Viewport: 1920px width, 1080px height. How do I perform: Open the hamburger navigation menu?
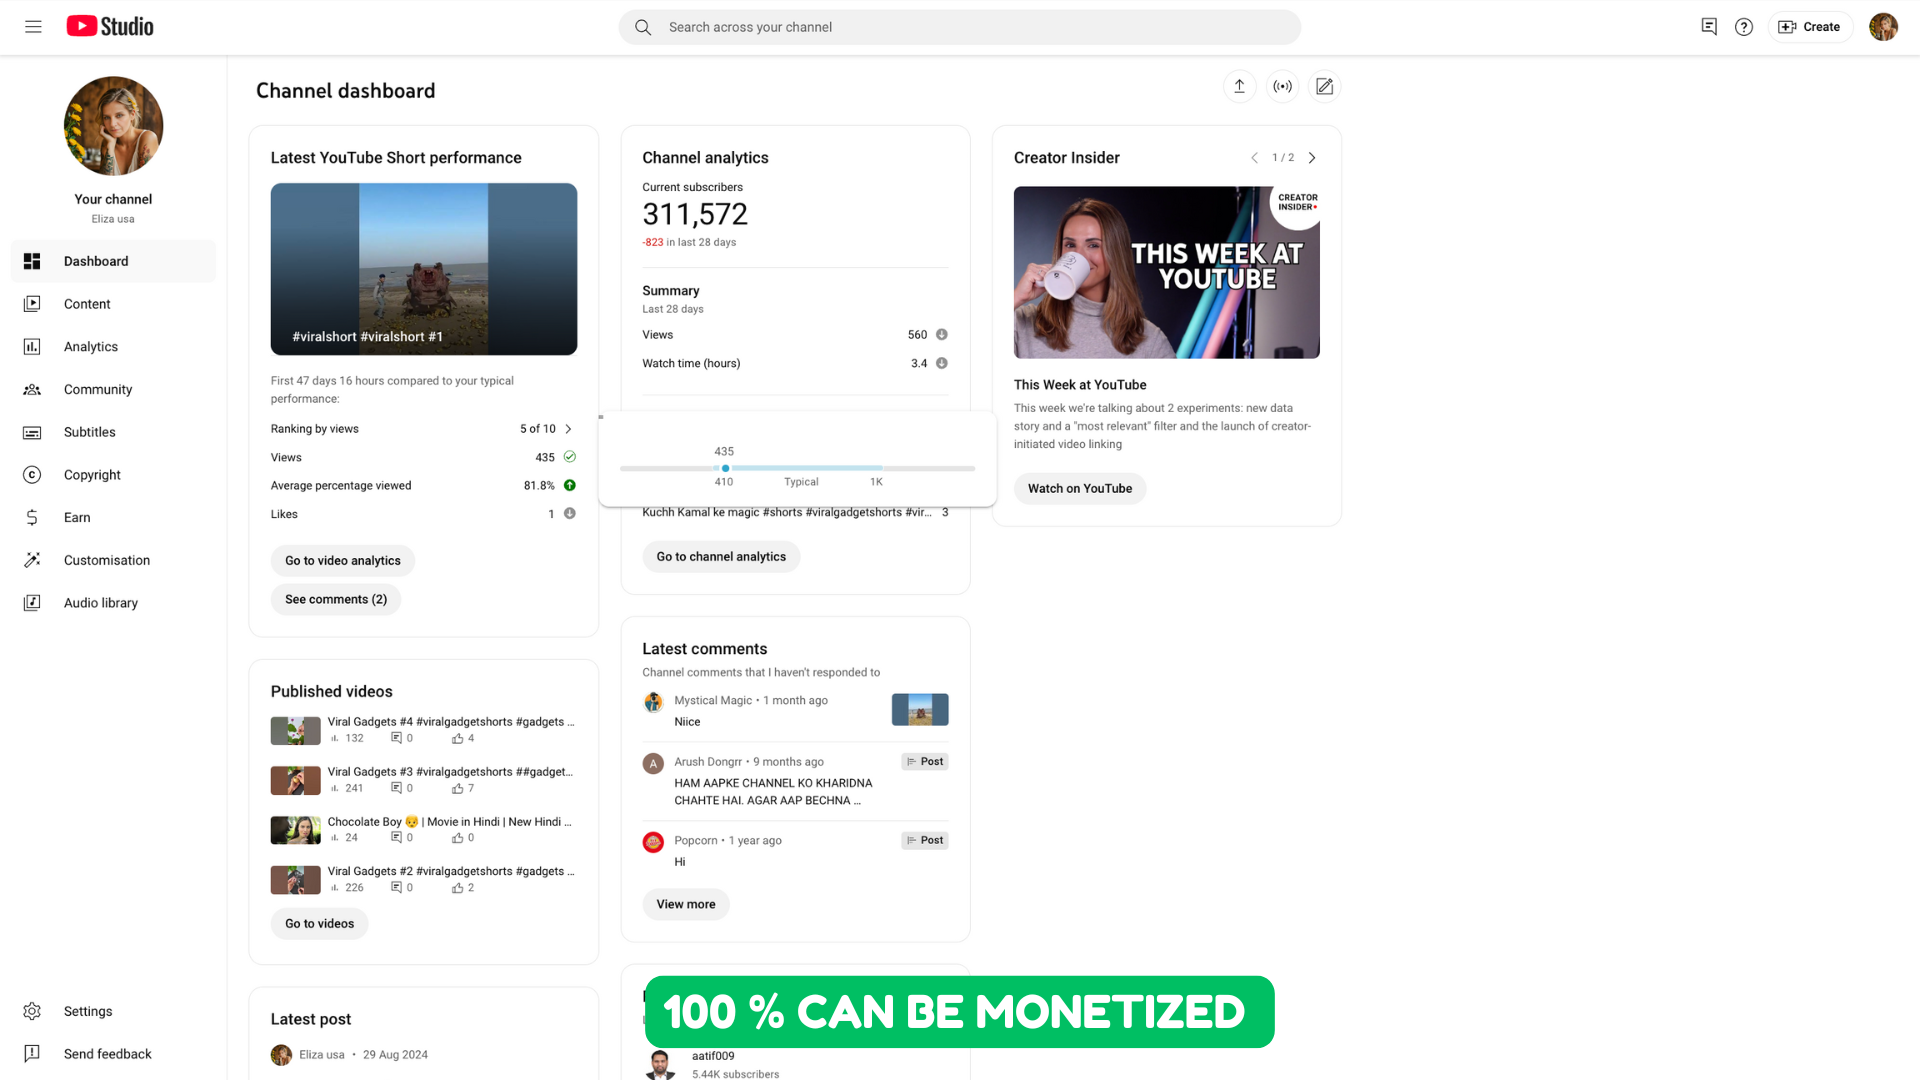tap(33, 27)
